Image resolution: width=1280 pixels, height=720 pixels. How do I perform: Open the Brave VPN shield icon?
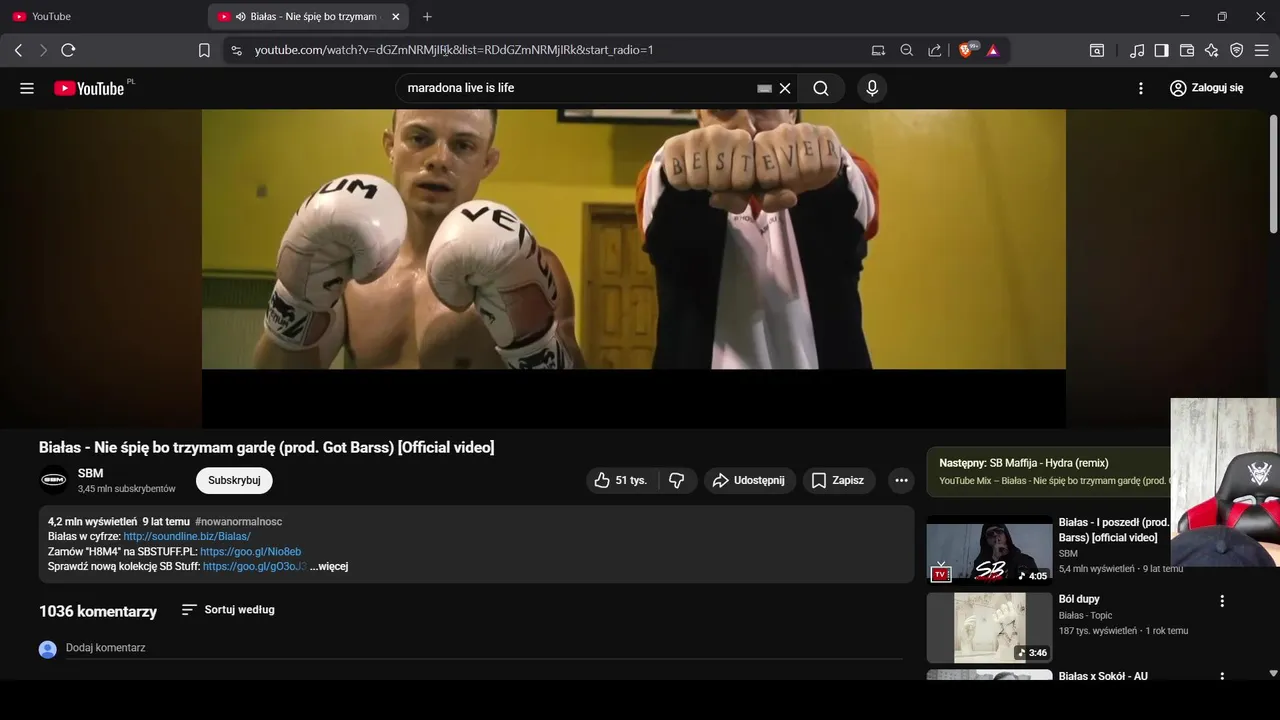pos(1237,50)
